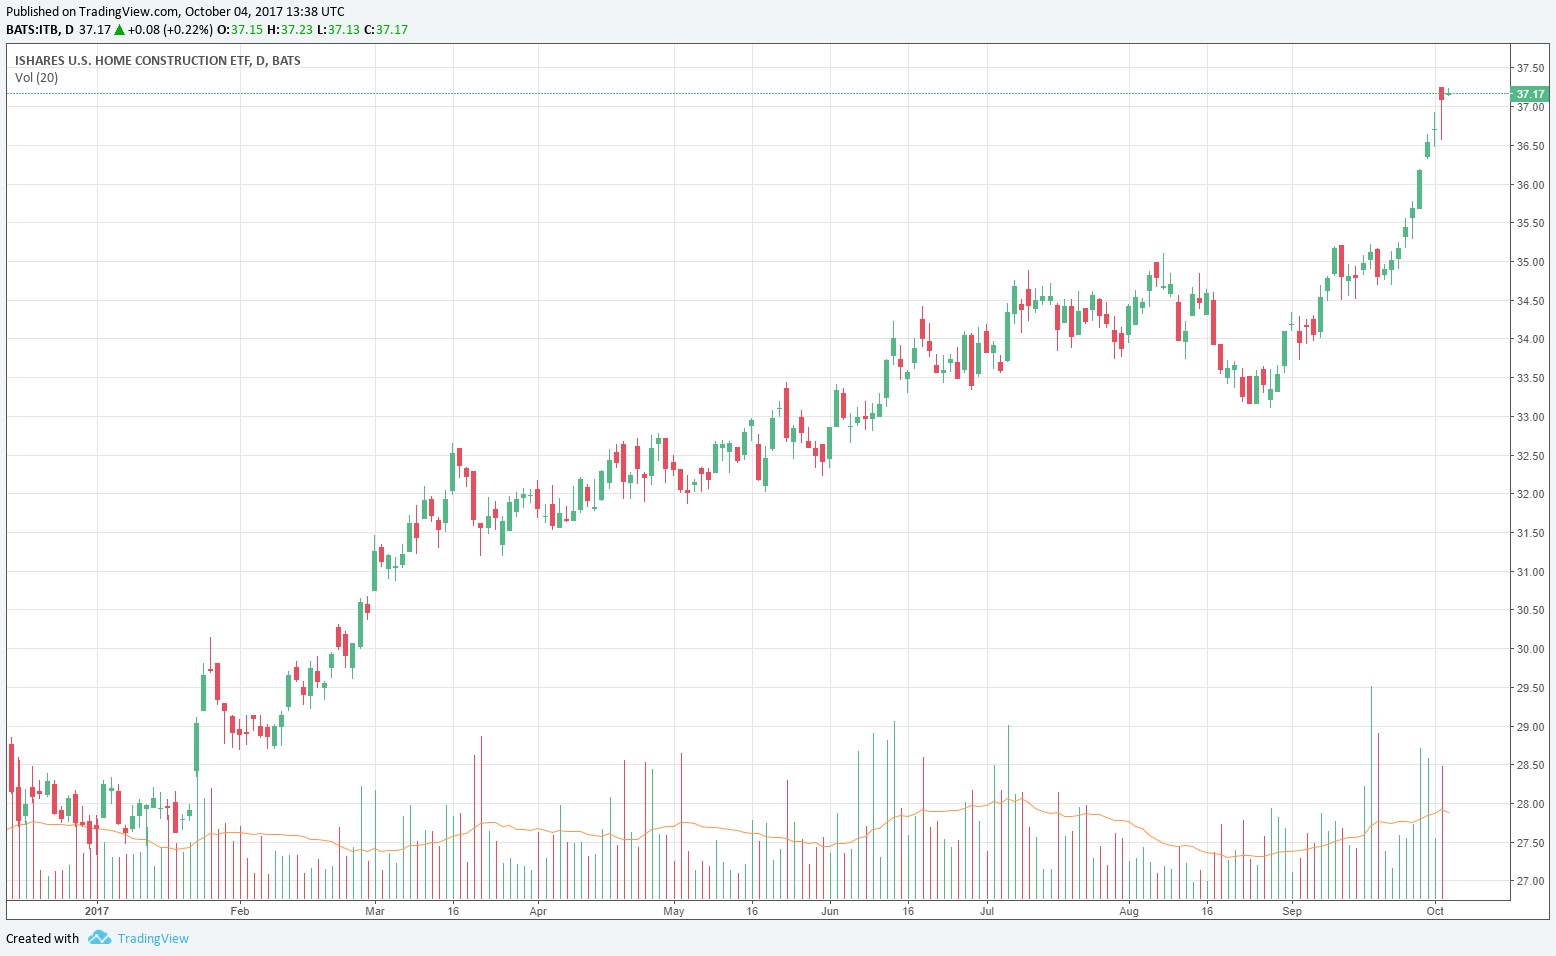This screenshot has height=956, width=1556.
Task: Select the closing price value C:37.17
Action: (385, 30)
